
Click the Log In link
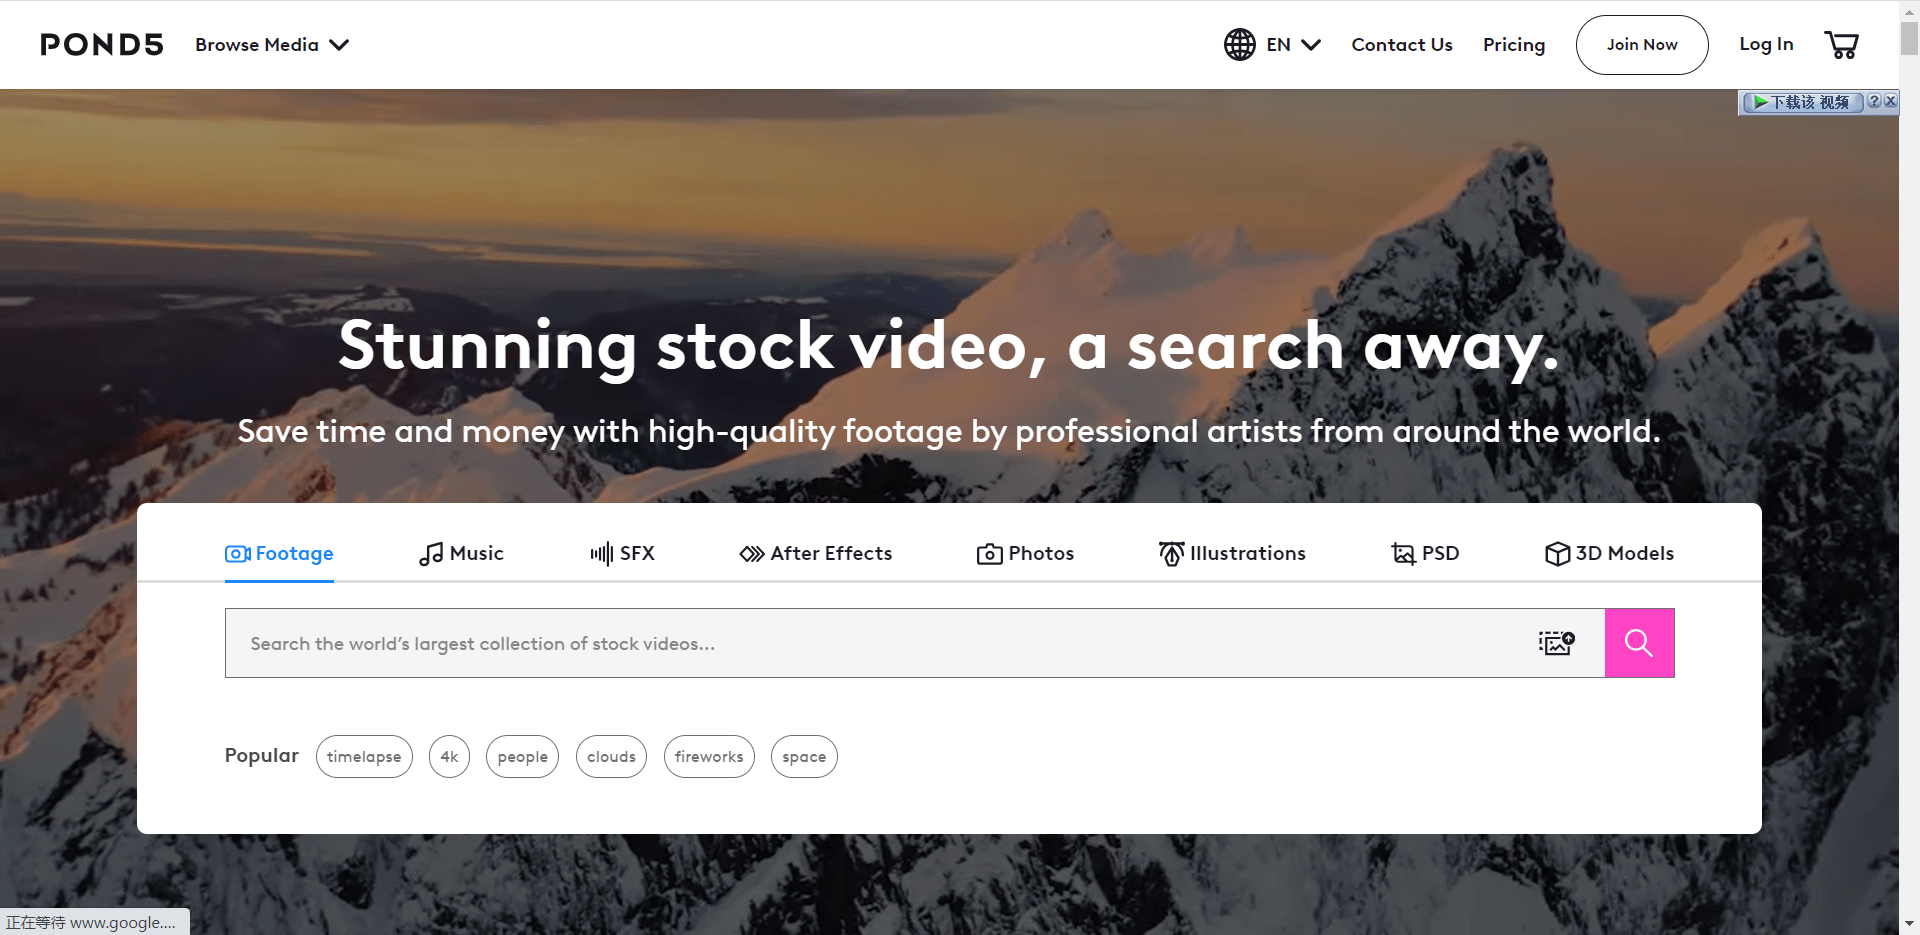click(x=1766, y=44)
